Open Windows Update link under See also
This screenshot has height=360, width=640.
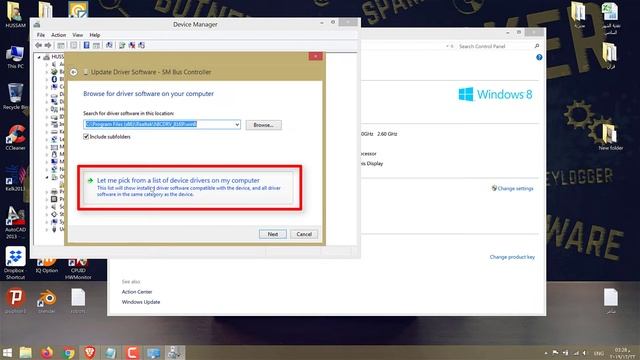click(141, 302)
